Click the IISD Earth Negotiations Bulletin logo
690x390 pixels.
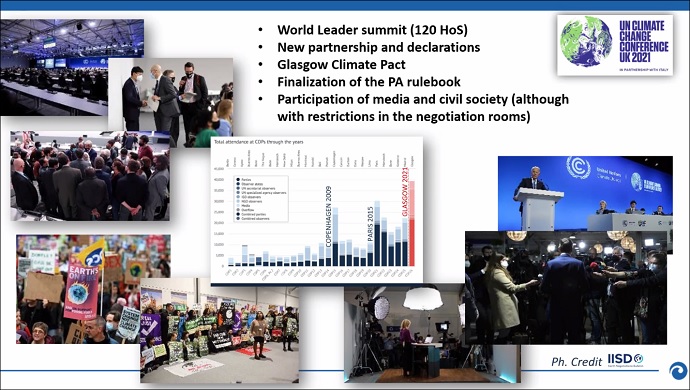click(625, 360)
